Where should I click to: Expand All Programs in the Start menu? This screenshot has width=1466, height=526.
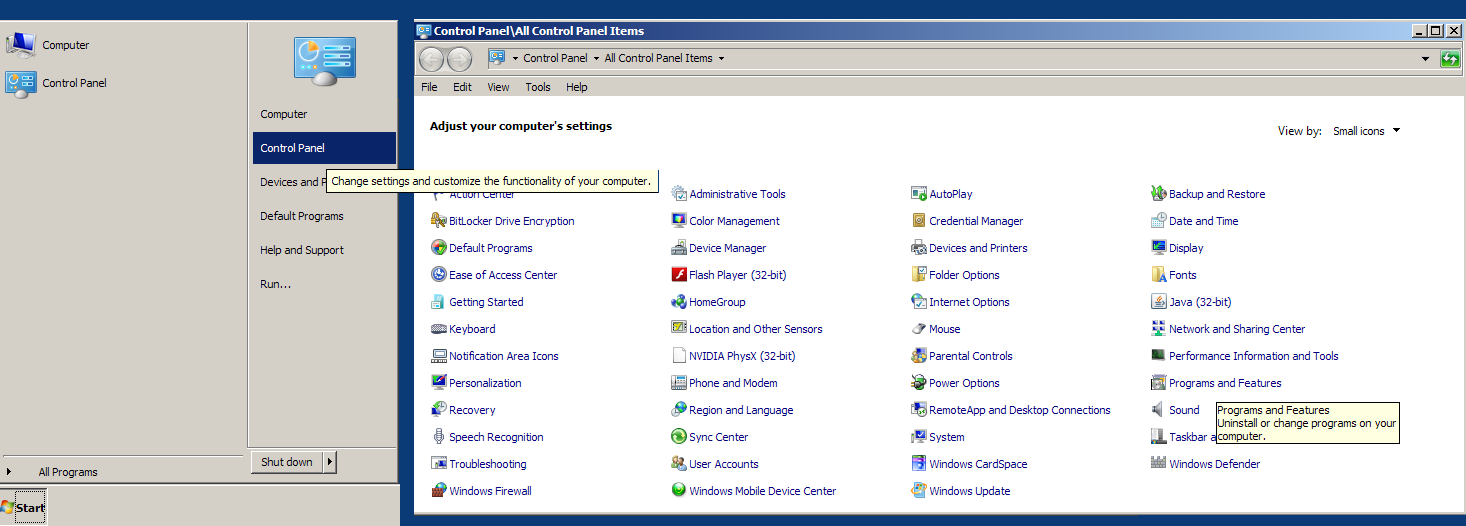click(x=68, y=472)
